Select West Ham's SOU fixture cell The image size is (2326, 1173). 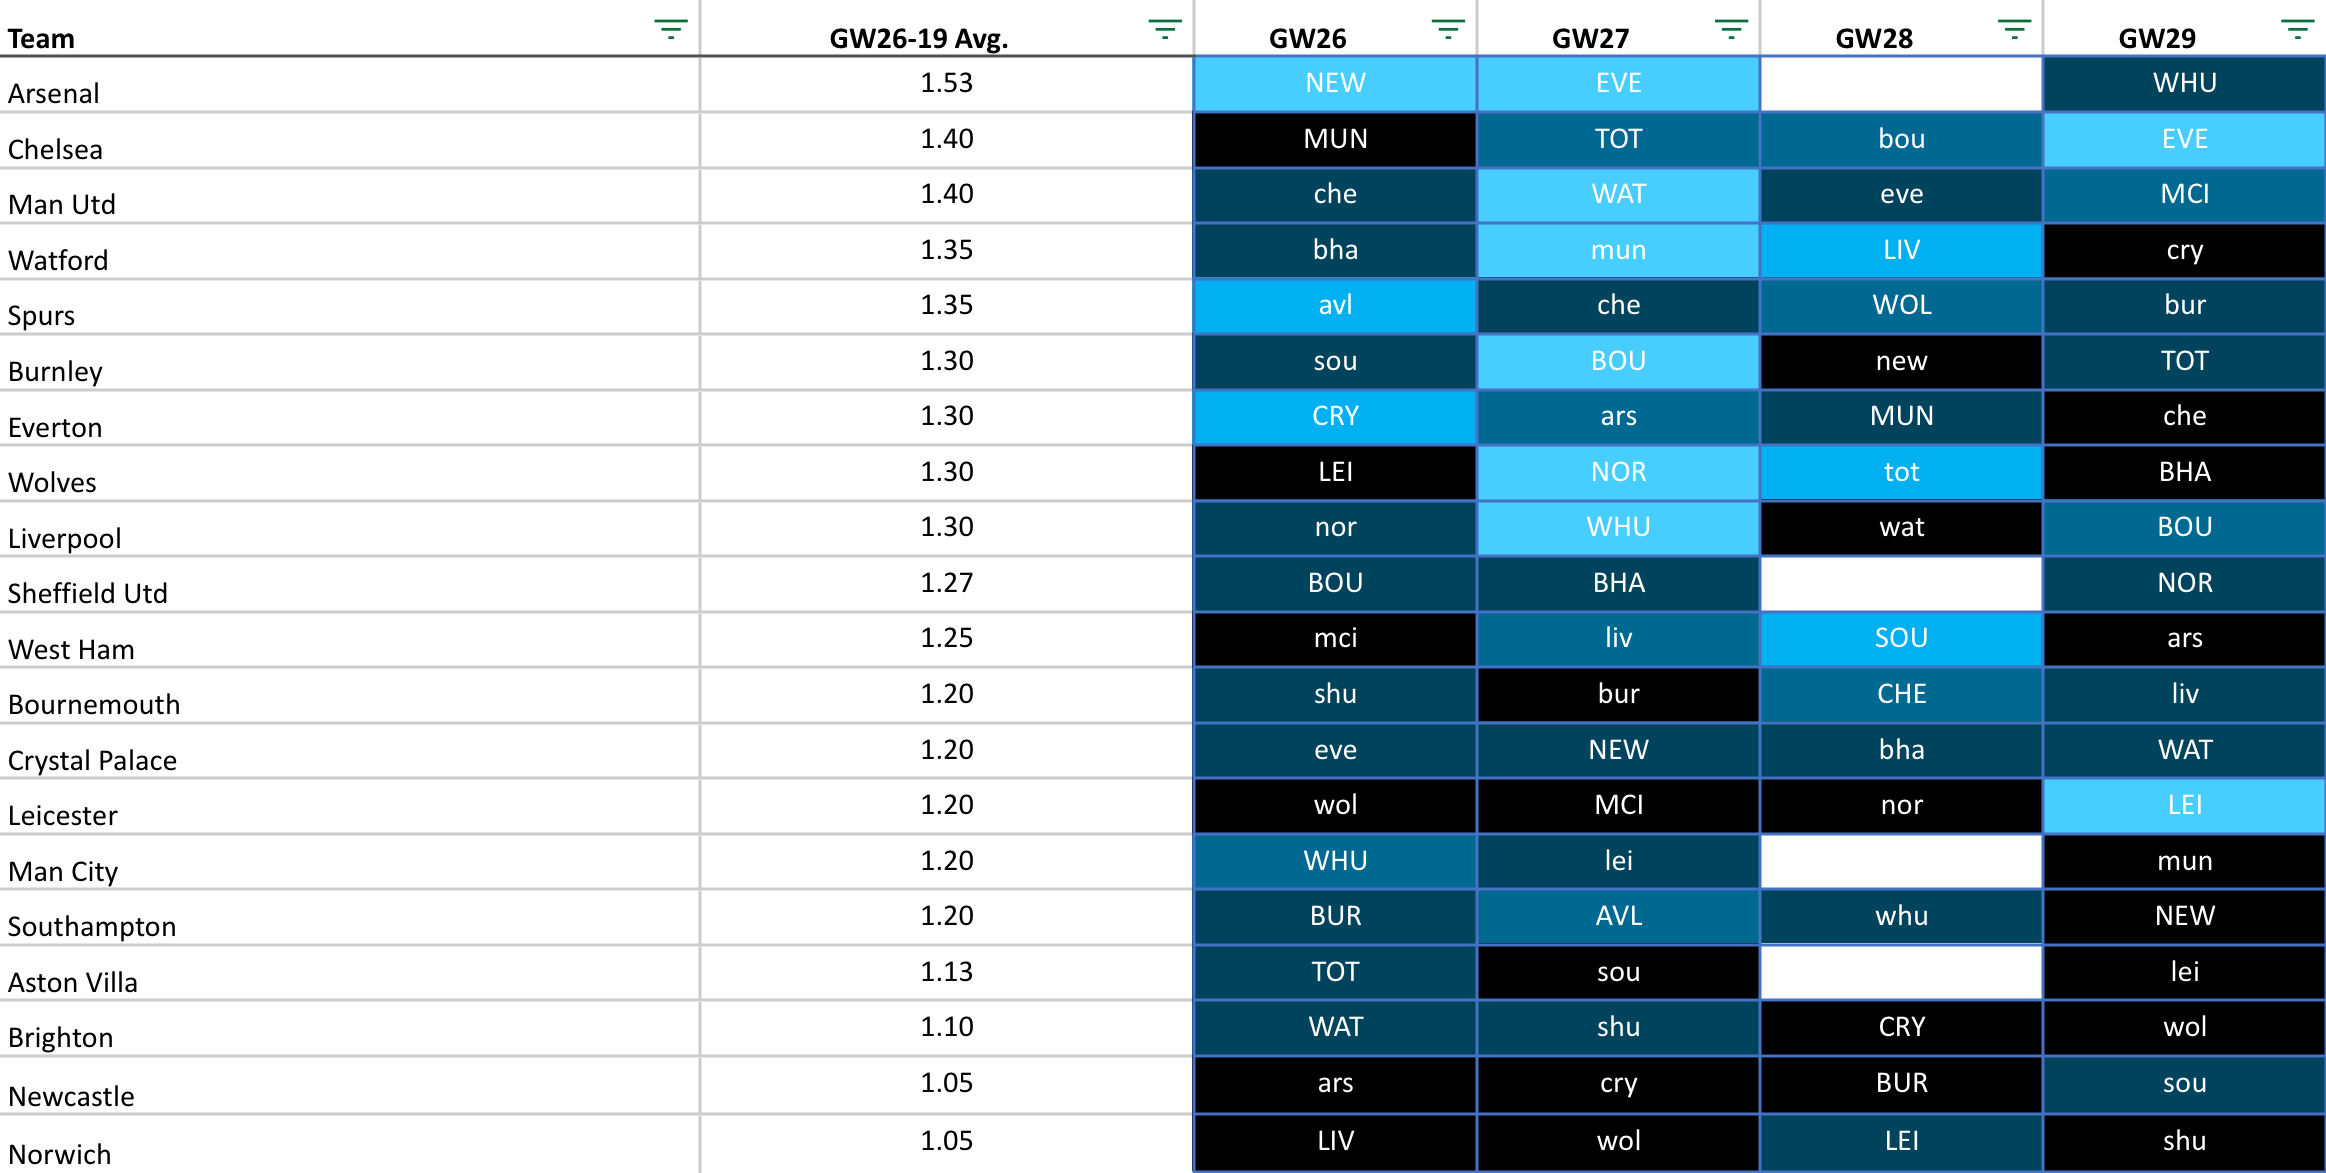(1901, 638)
